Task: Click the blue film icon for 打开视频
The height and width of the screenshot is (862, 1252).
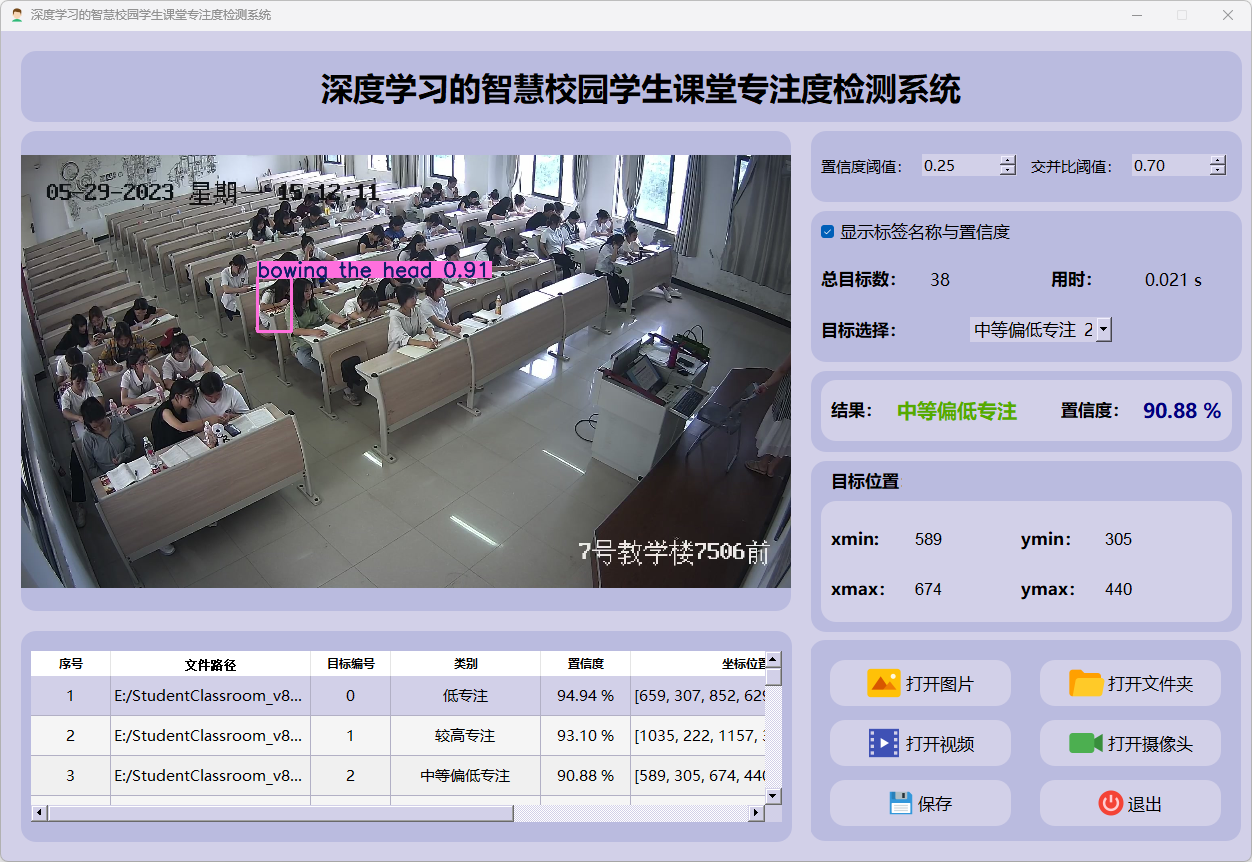Action: click(883, 743)
